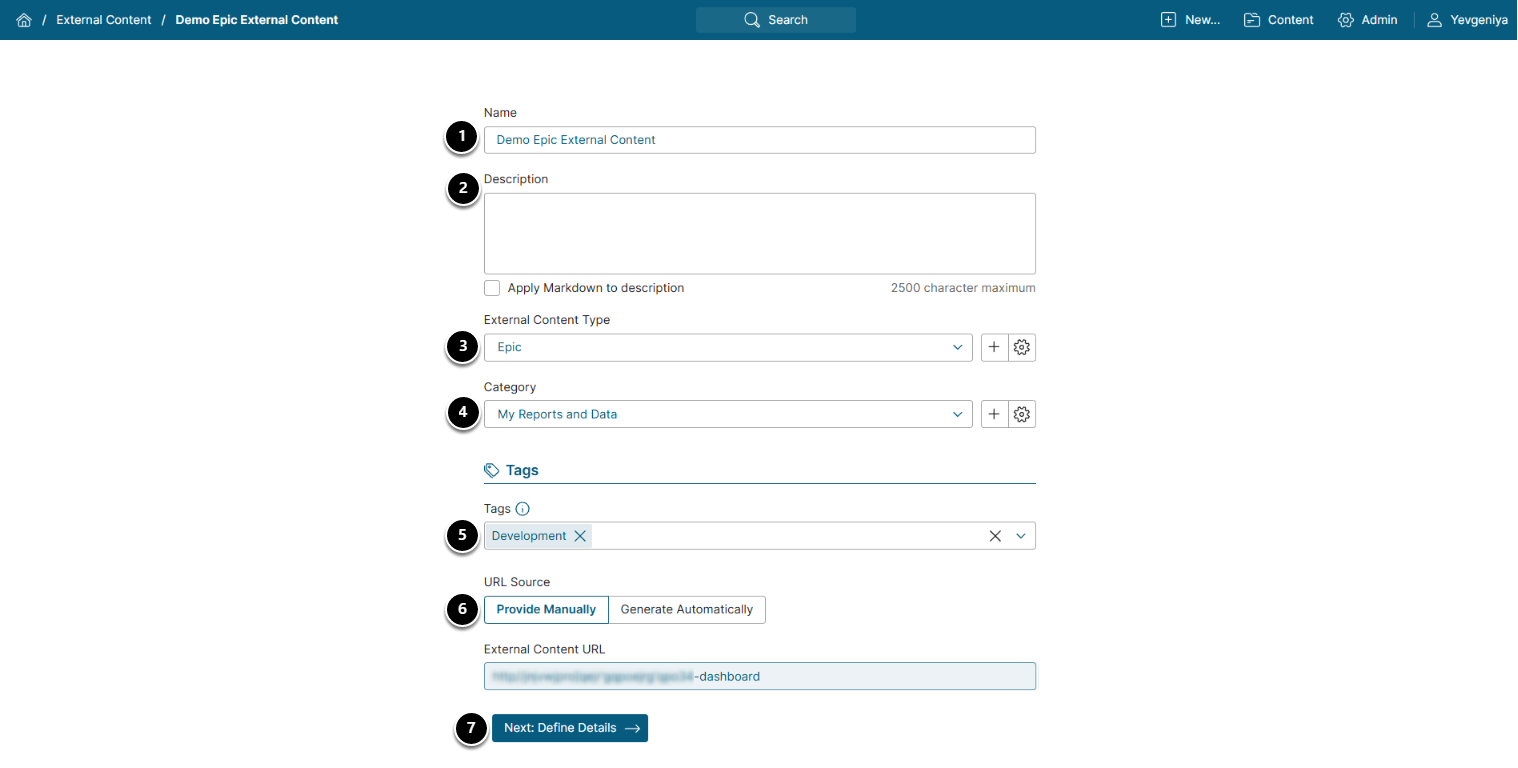Go to External Content breadcrumb link
The height and width of the screenshot is (768, 1518).
[104, 20]
